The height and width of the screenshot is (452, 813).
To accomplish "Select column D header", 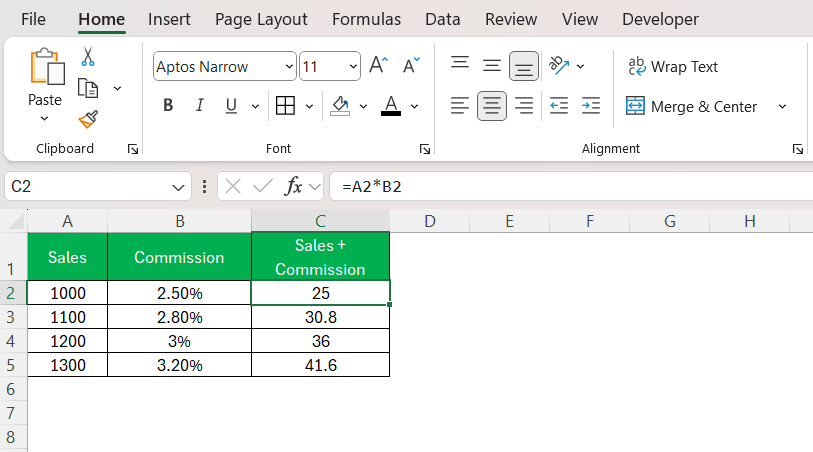I will [429, 221].
